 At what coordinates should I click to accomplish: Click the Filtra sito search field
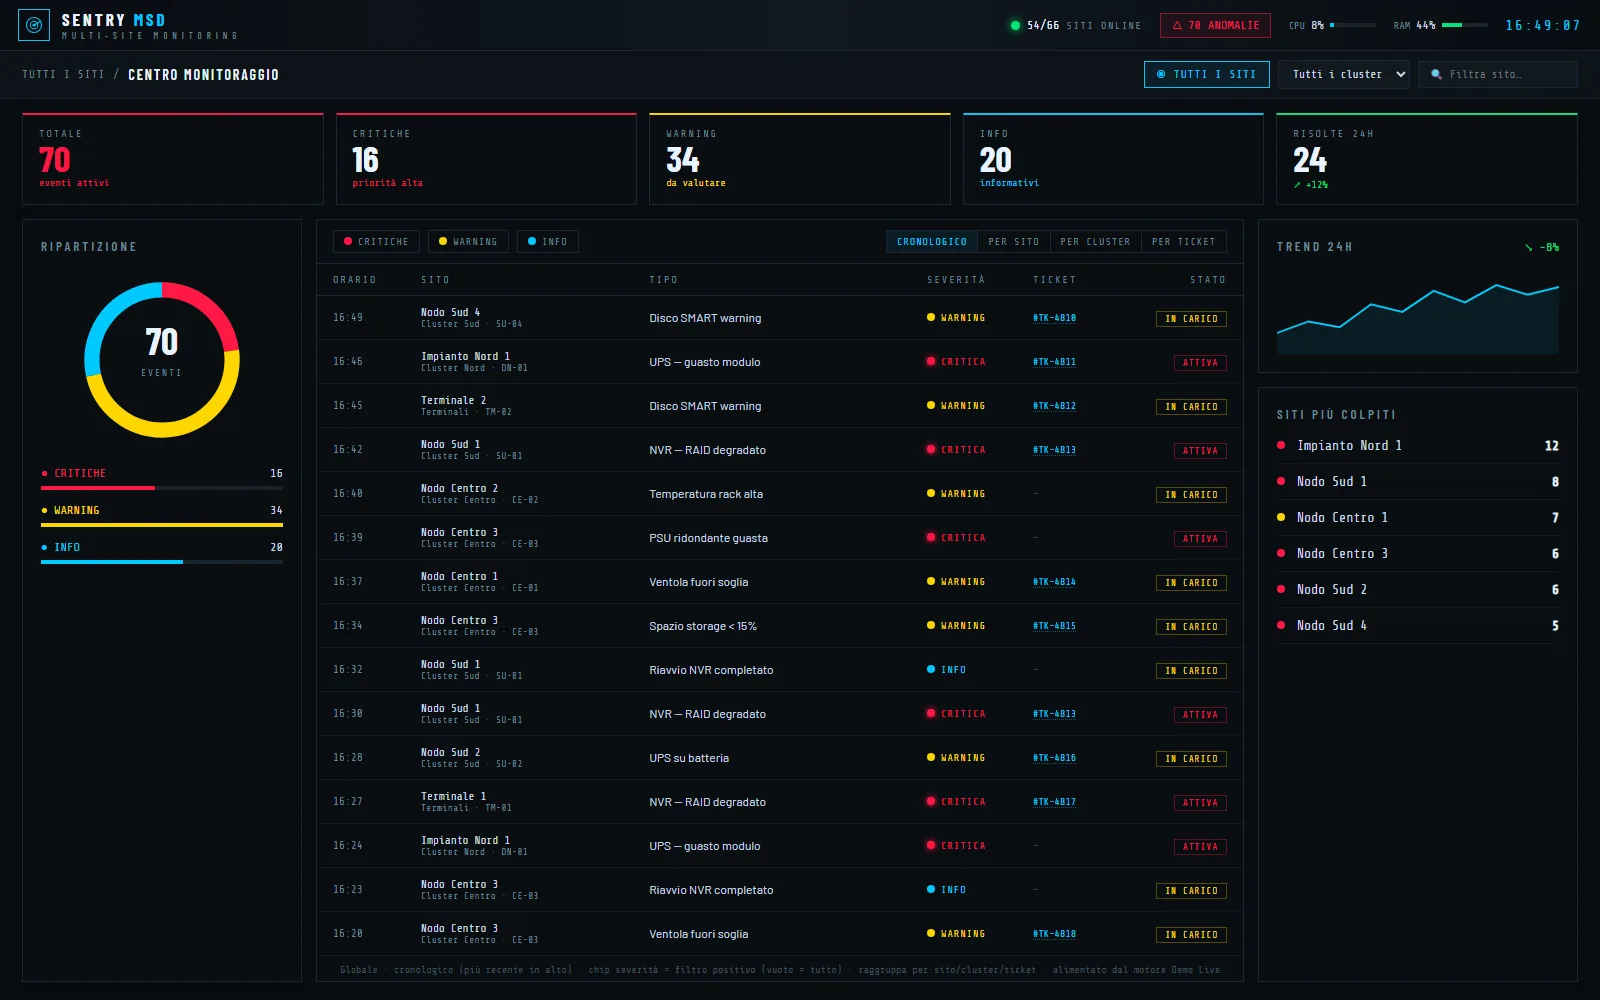click(x=1497, y=74)
